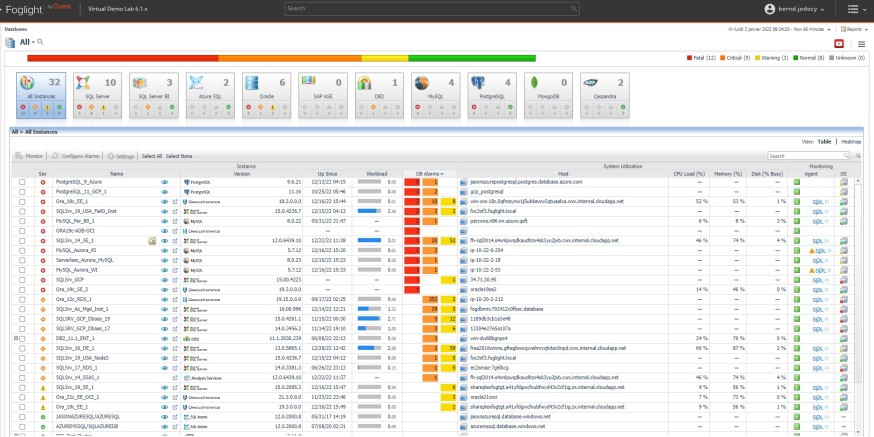Click the red Fatal segment of status bar

[x=123, y=58]
